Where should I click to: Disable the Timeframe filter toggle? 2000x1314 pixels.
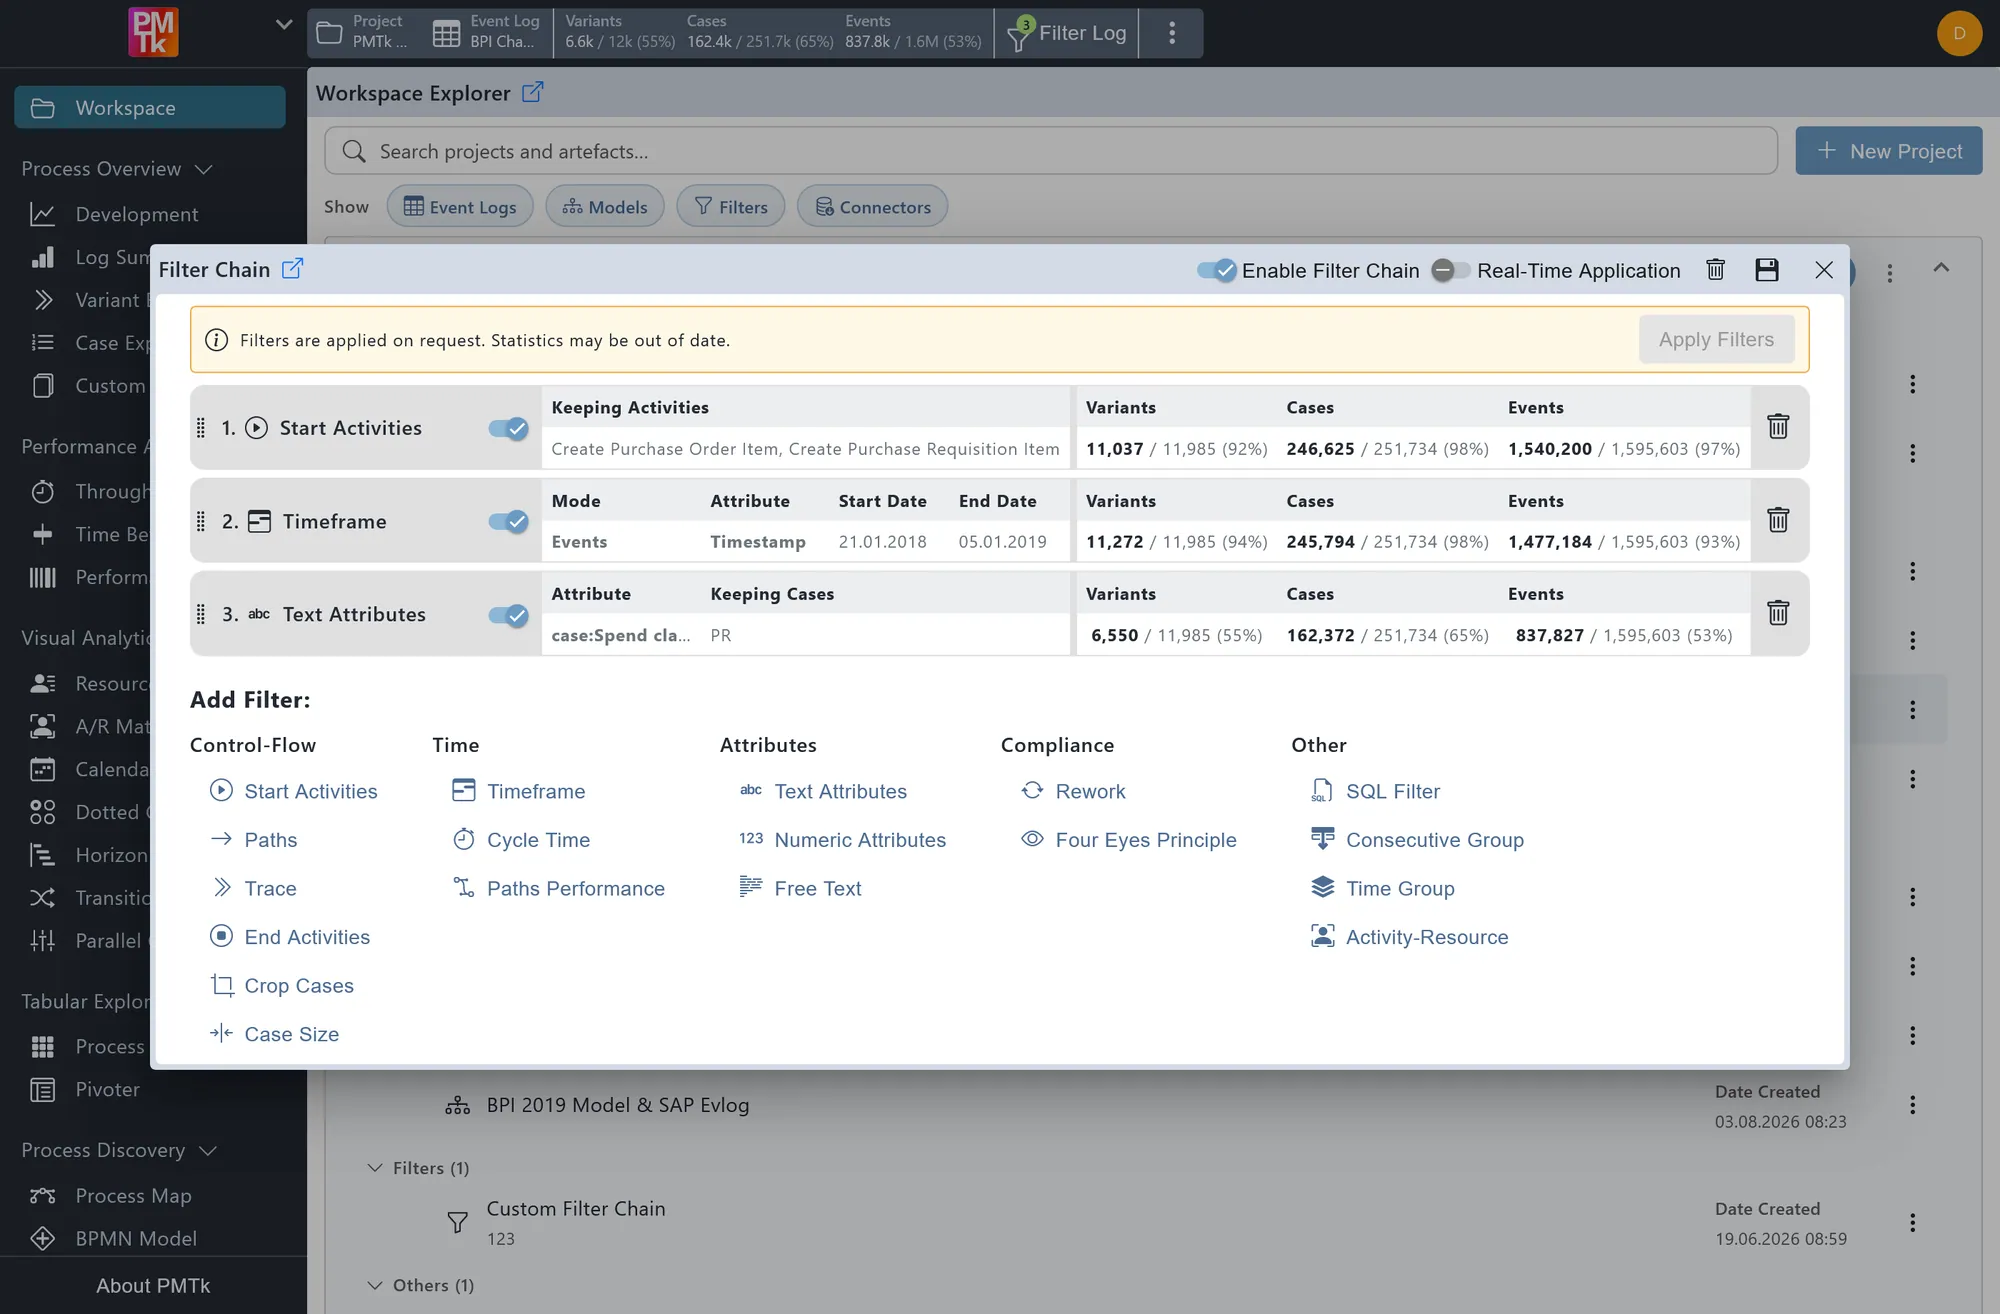click(508, 521)
